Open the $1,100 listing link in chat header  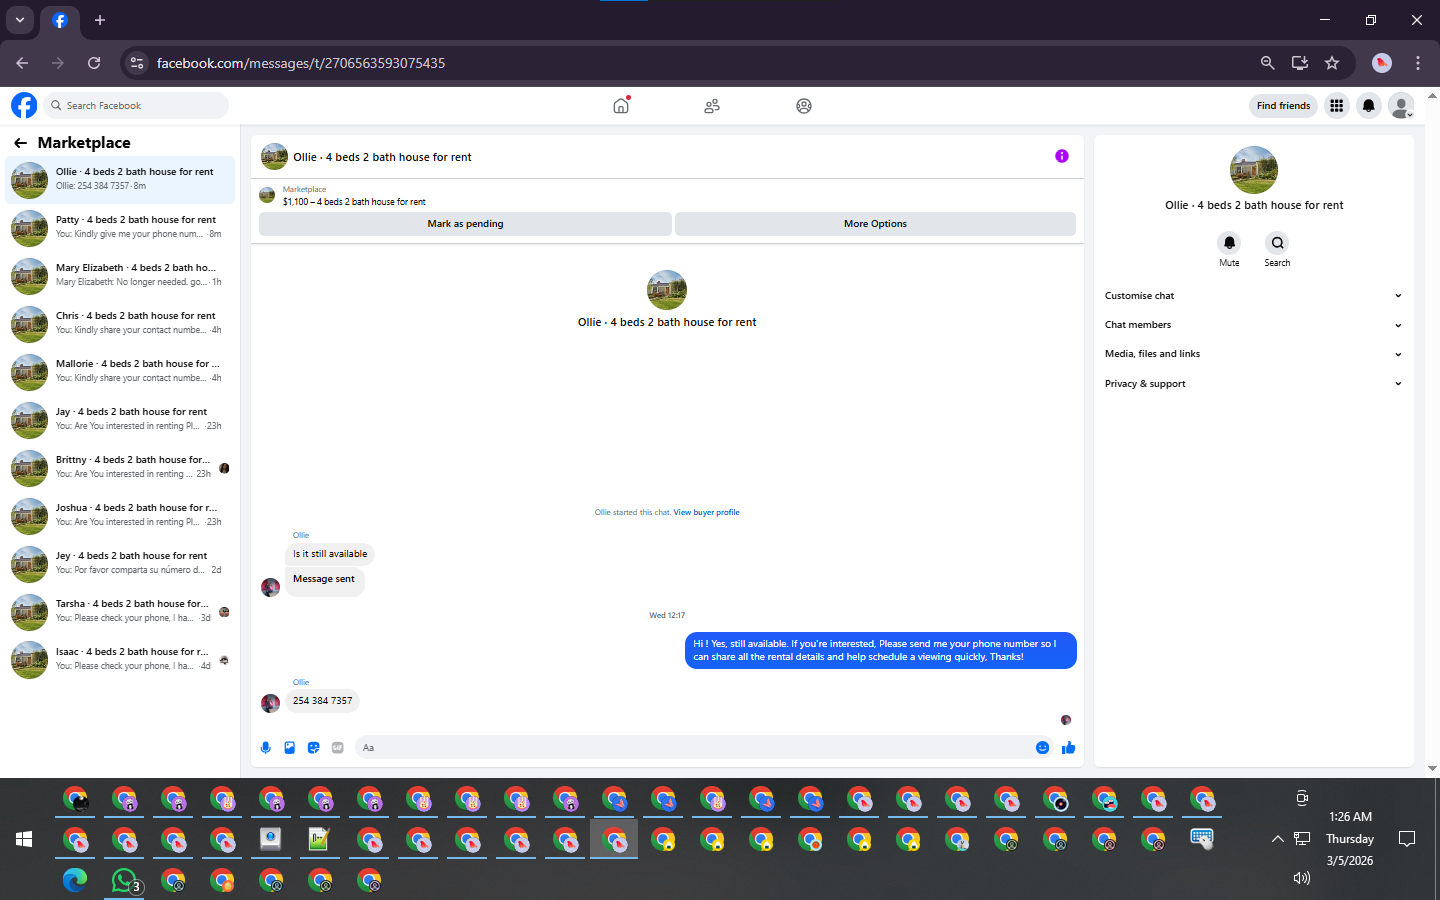tap(354, 202)
